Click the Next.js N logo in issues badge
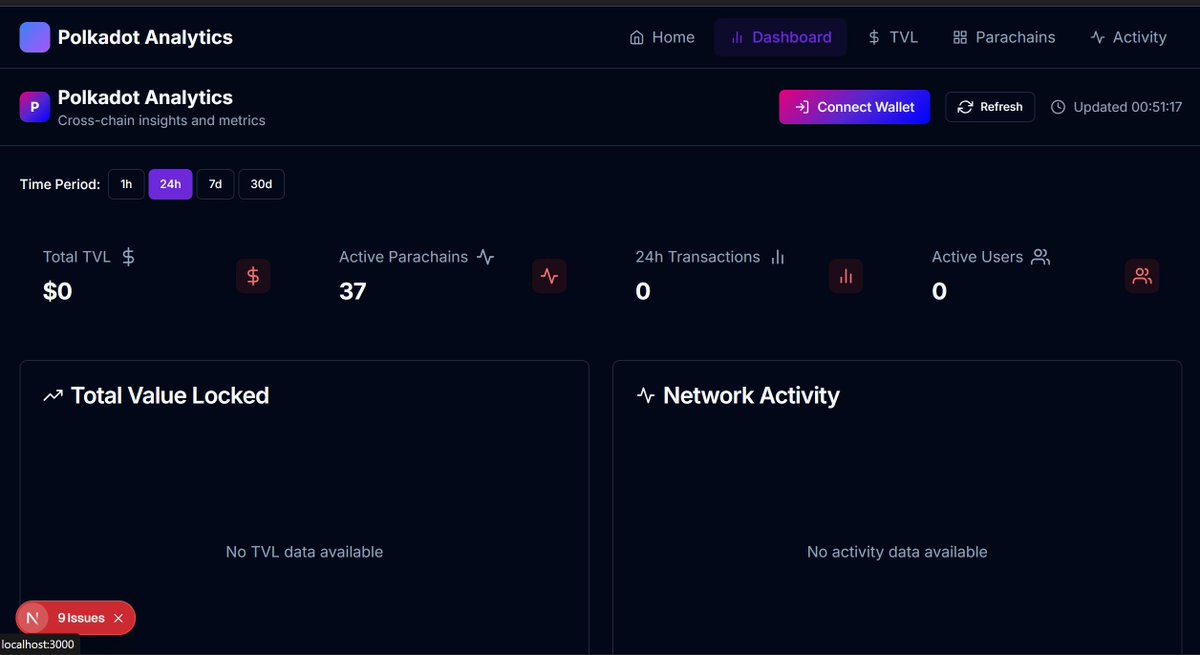 [x=34, y=618]
